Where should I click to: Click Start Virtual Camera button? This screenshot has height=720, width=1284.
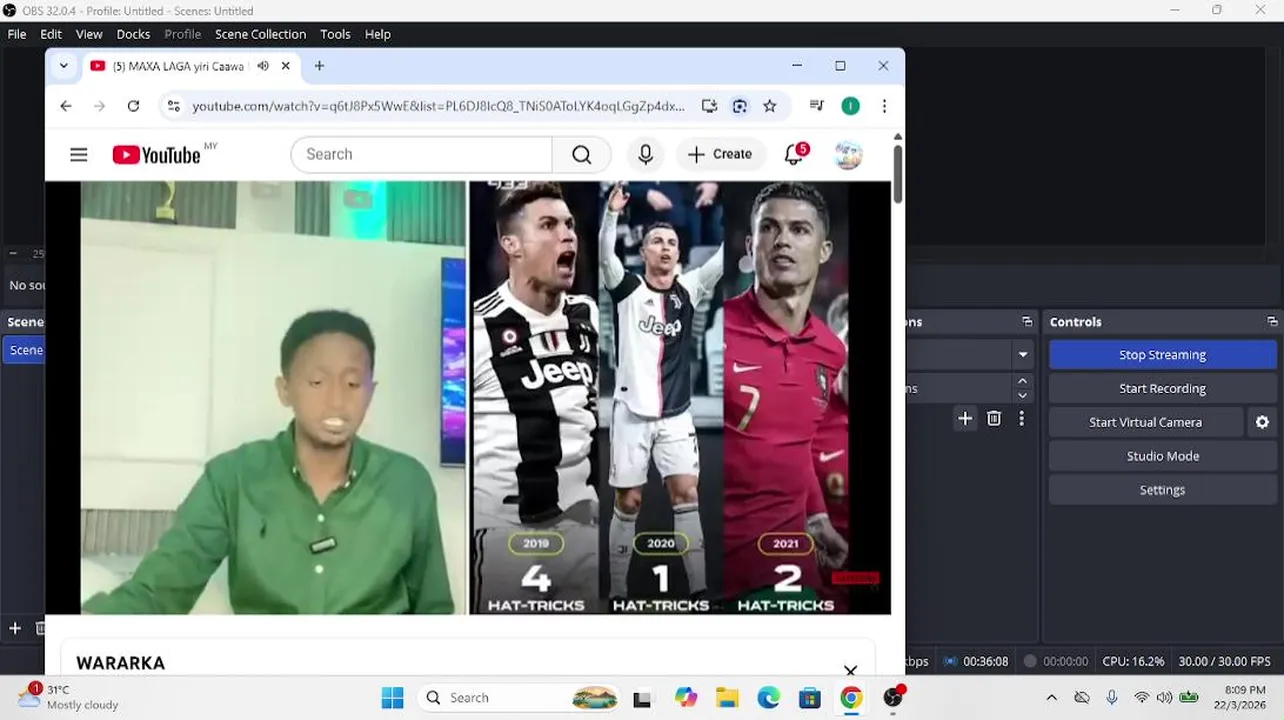pyautogui.click(x=1145, y=422)
